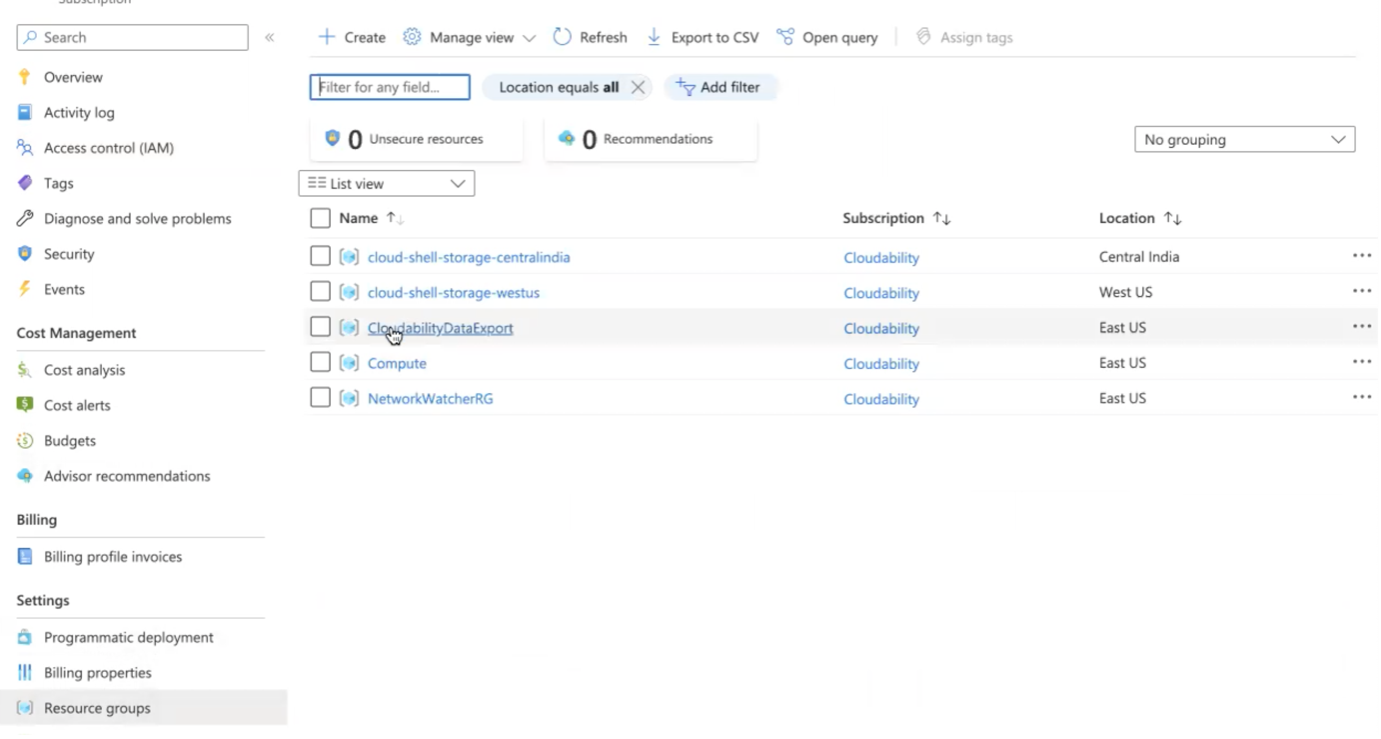Click Export to CSV
Screen dimensions: 1381x739
click(702, 37)
